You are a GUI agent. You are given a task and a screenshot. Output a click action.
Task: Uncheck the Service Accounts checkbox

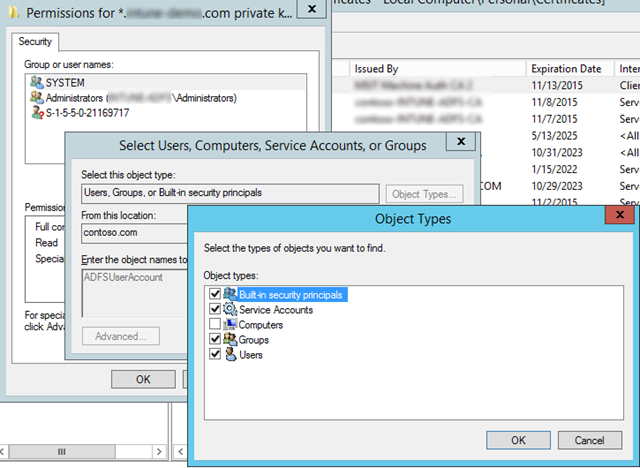tap(213, 310)
